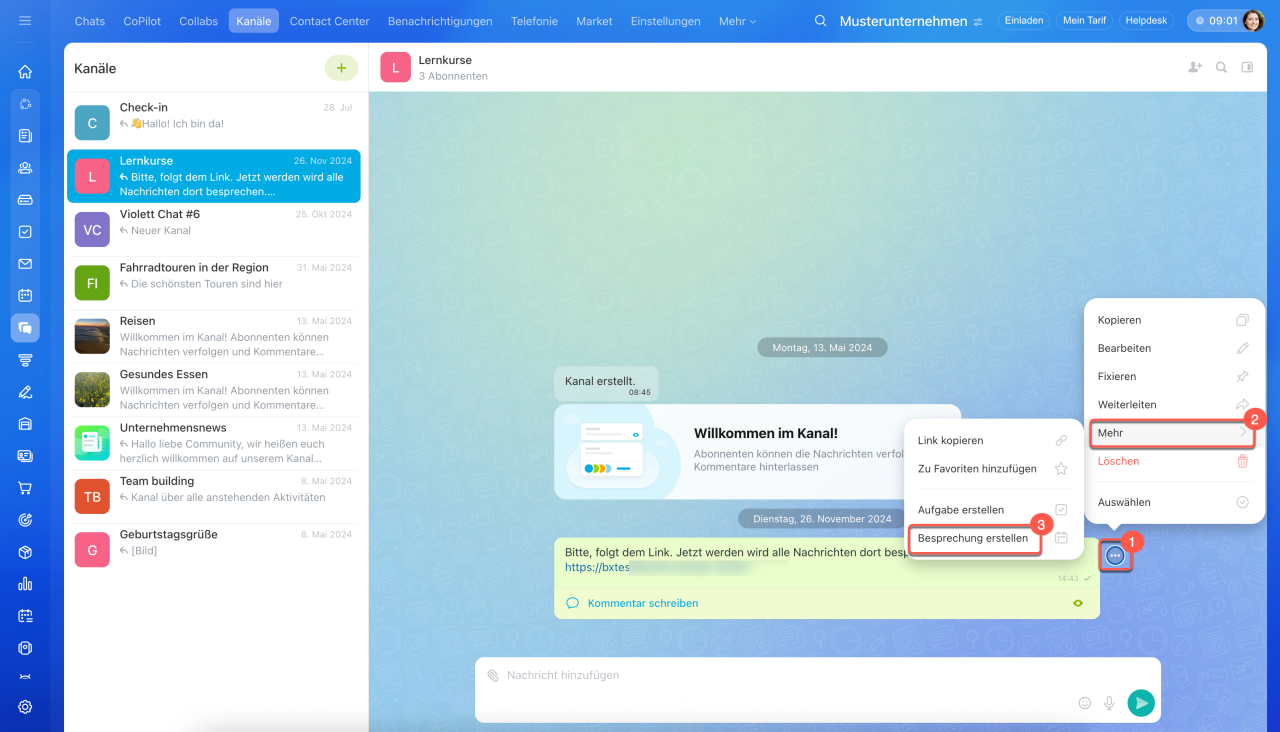Open the news feed icon in the sidebar

pos(25,136)
